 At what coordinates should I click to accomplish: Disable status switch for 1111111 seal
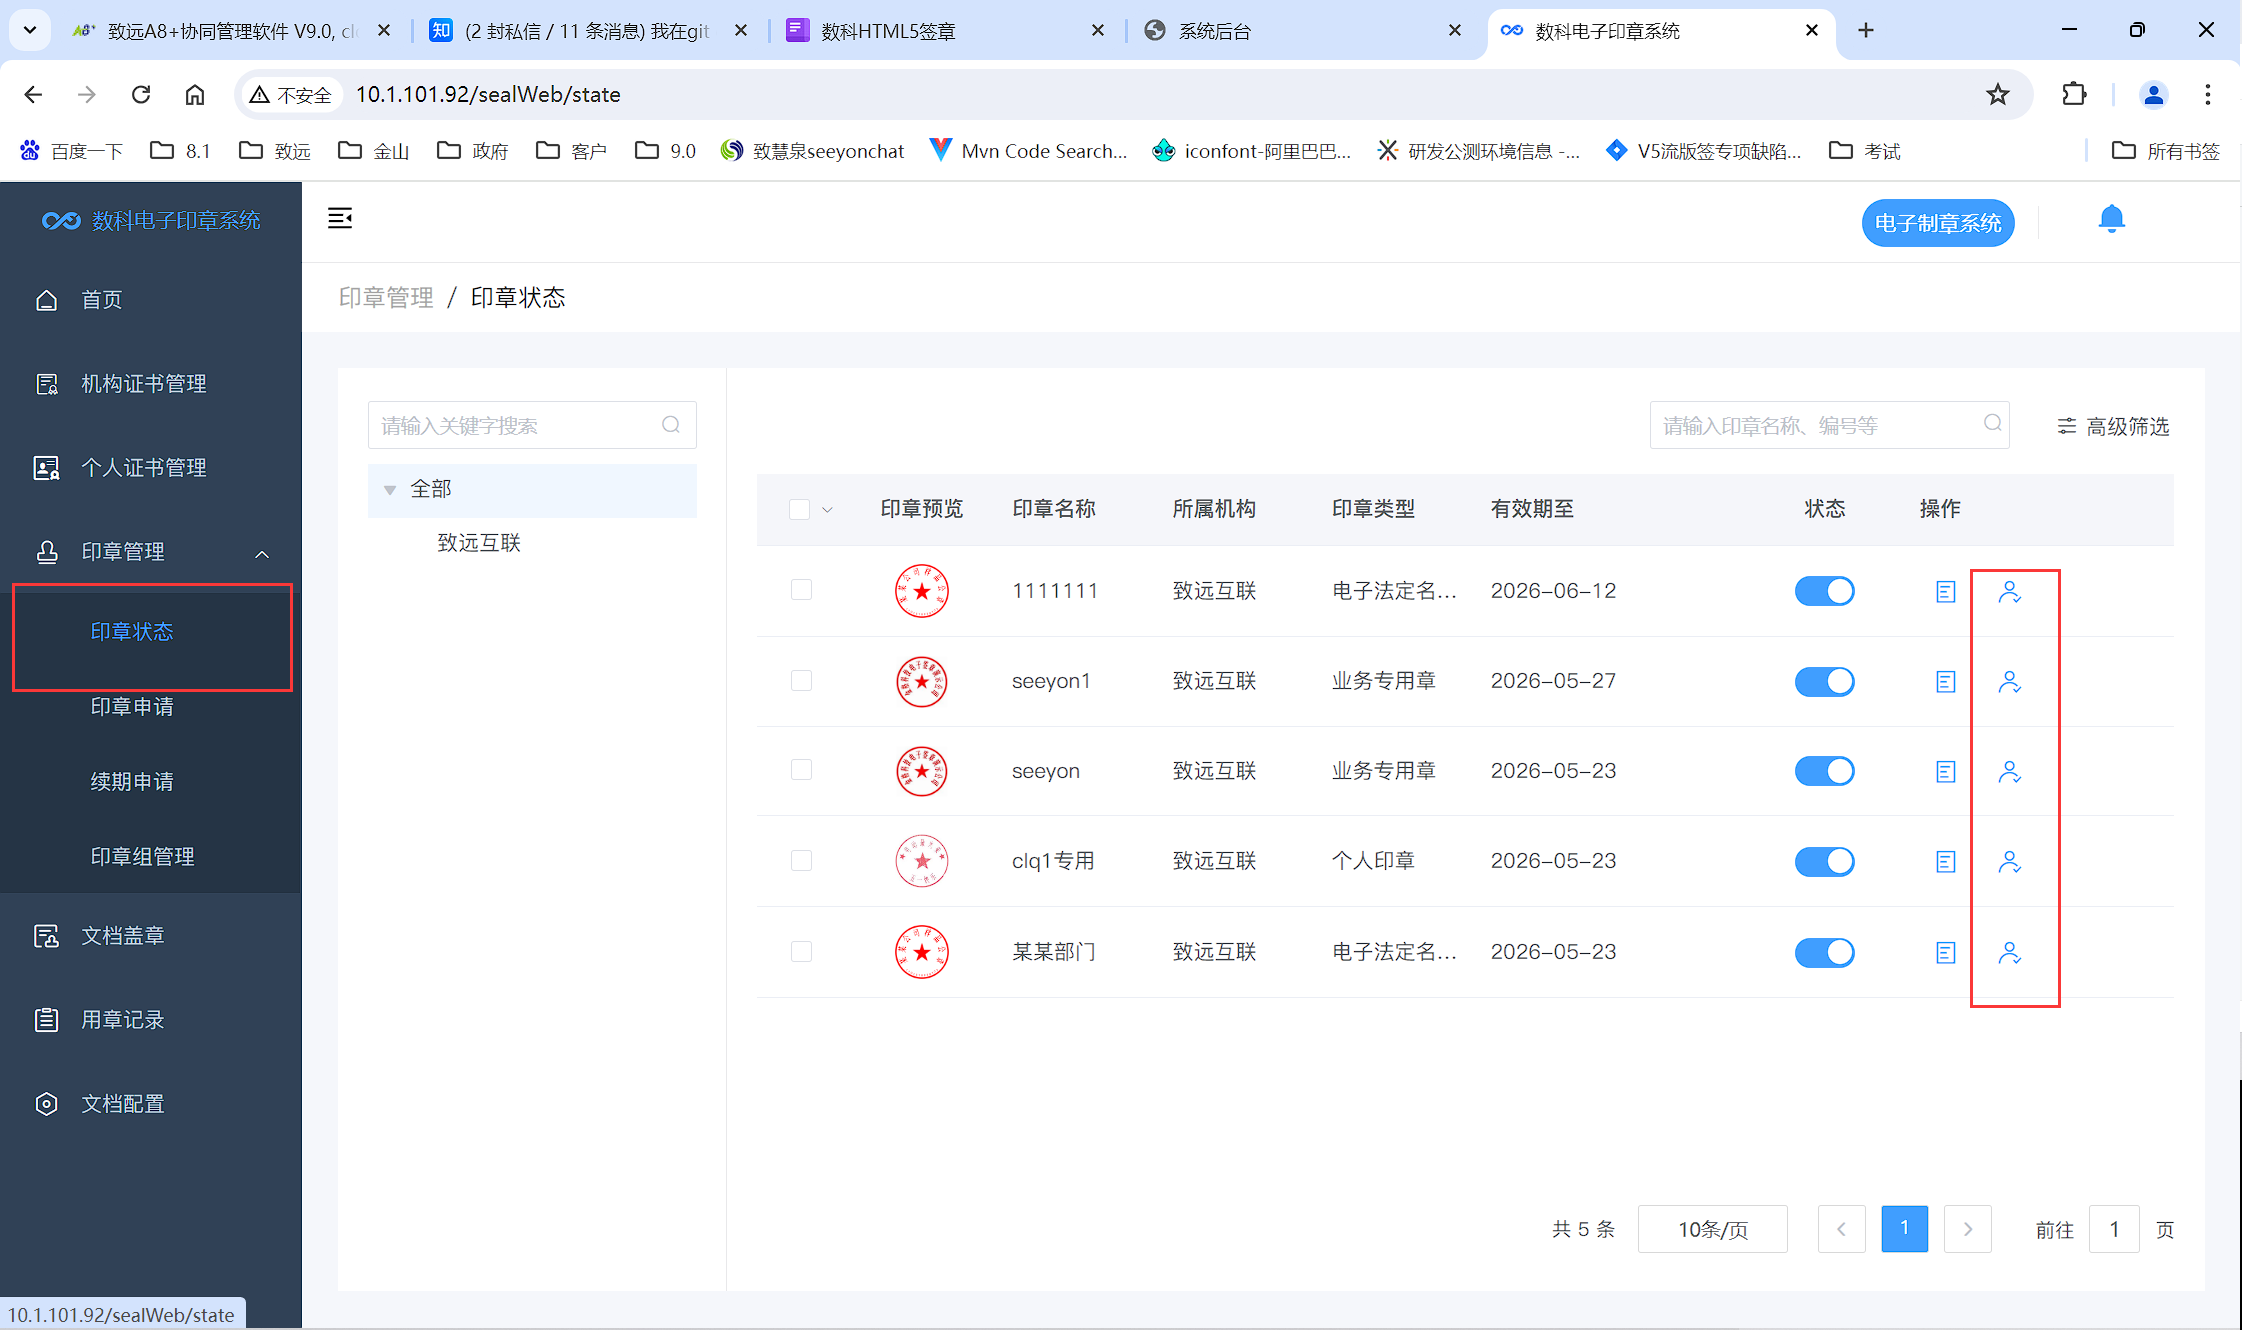1824,591
